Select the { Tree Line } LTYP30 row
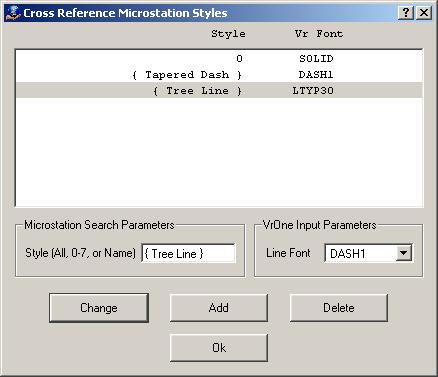438x377 pixels. (219, 90)
